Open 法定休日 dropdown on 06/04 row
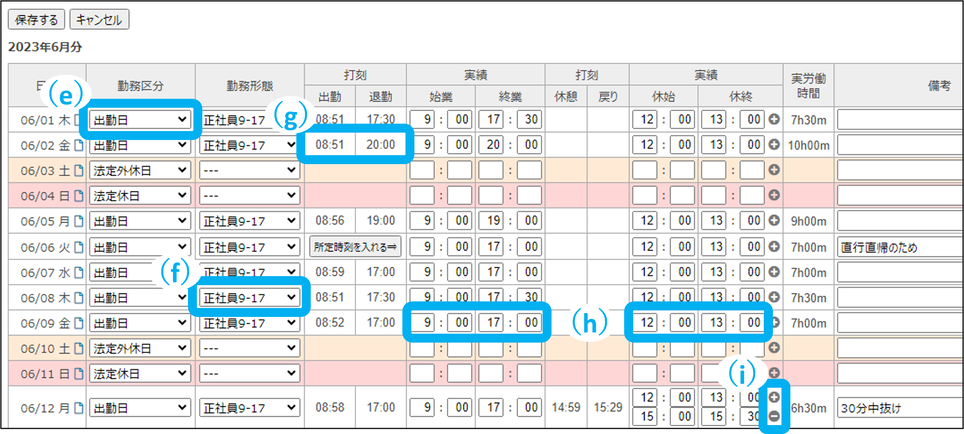 [140, 196]
